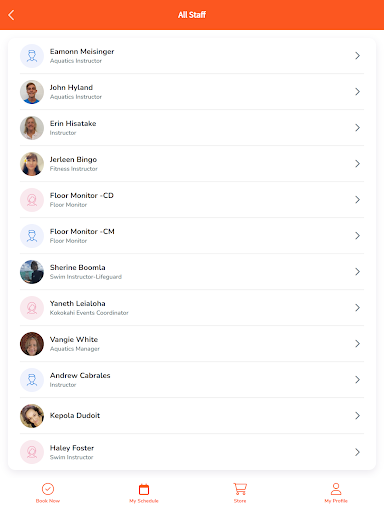Expand Vangie White's row chevron

tap(357, 344)
